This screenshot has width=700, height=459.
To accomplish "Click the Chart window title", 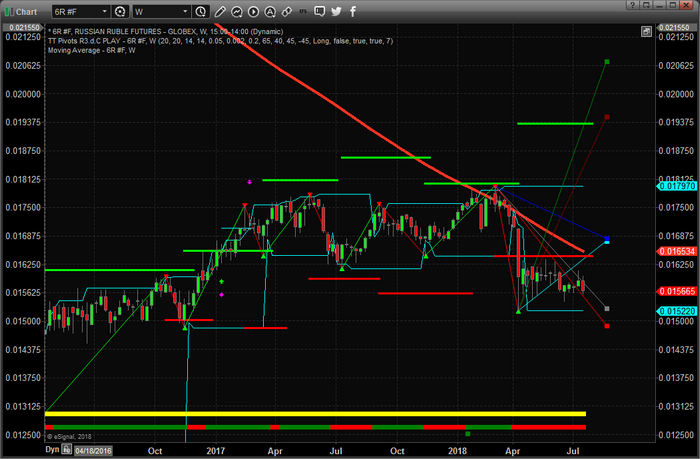I will [x=26, y=12].
